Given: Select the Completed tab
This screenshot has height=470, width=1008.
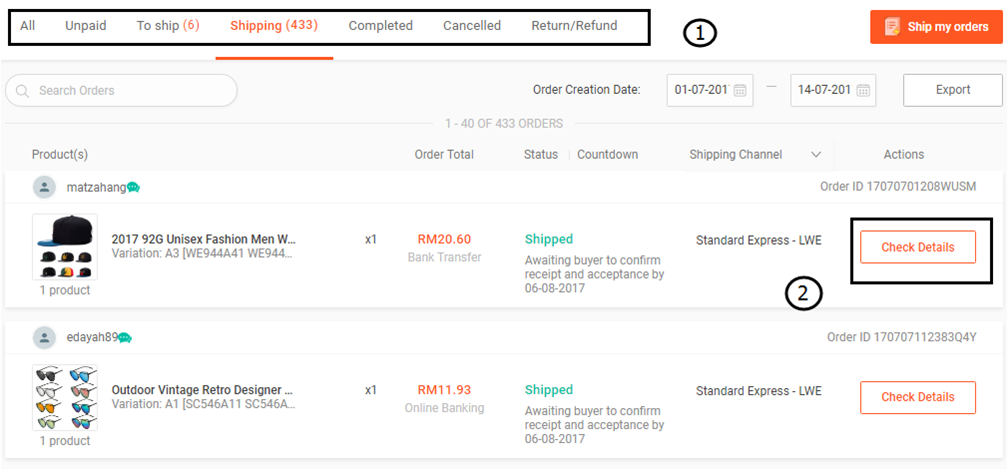Looking at the screenshot, I should (380, 26).
